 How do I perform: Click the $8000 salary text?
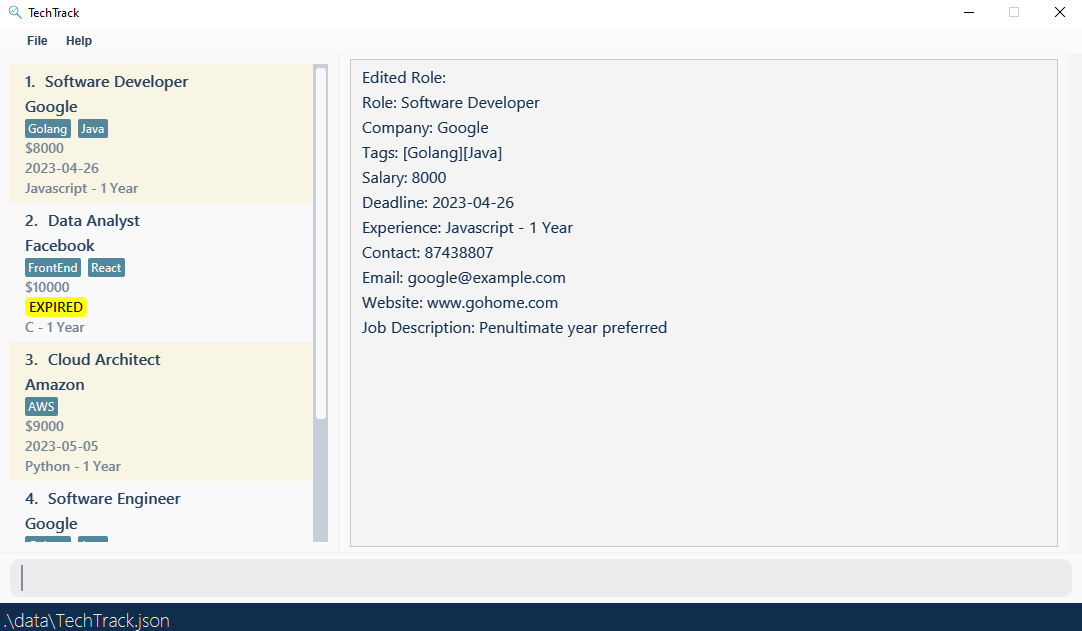click(x=44, y=148)
